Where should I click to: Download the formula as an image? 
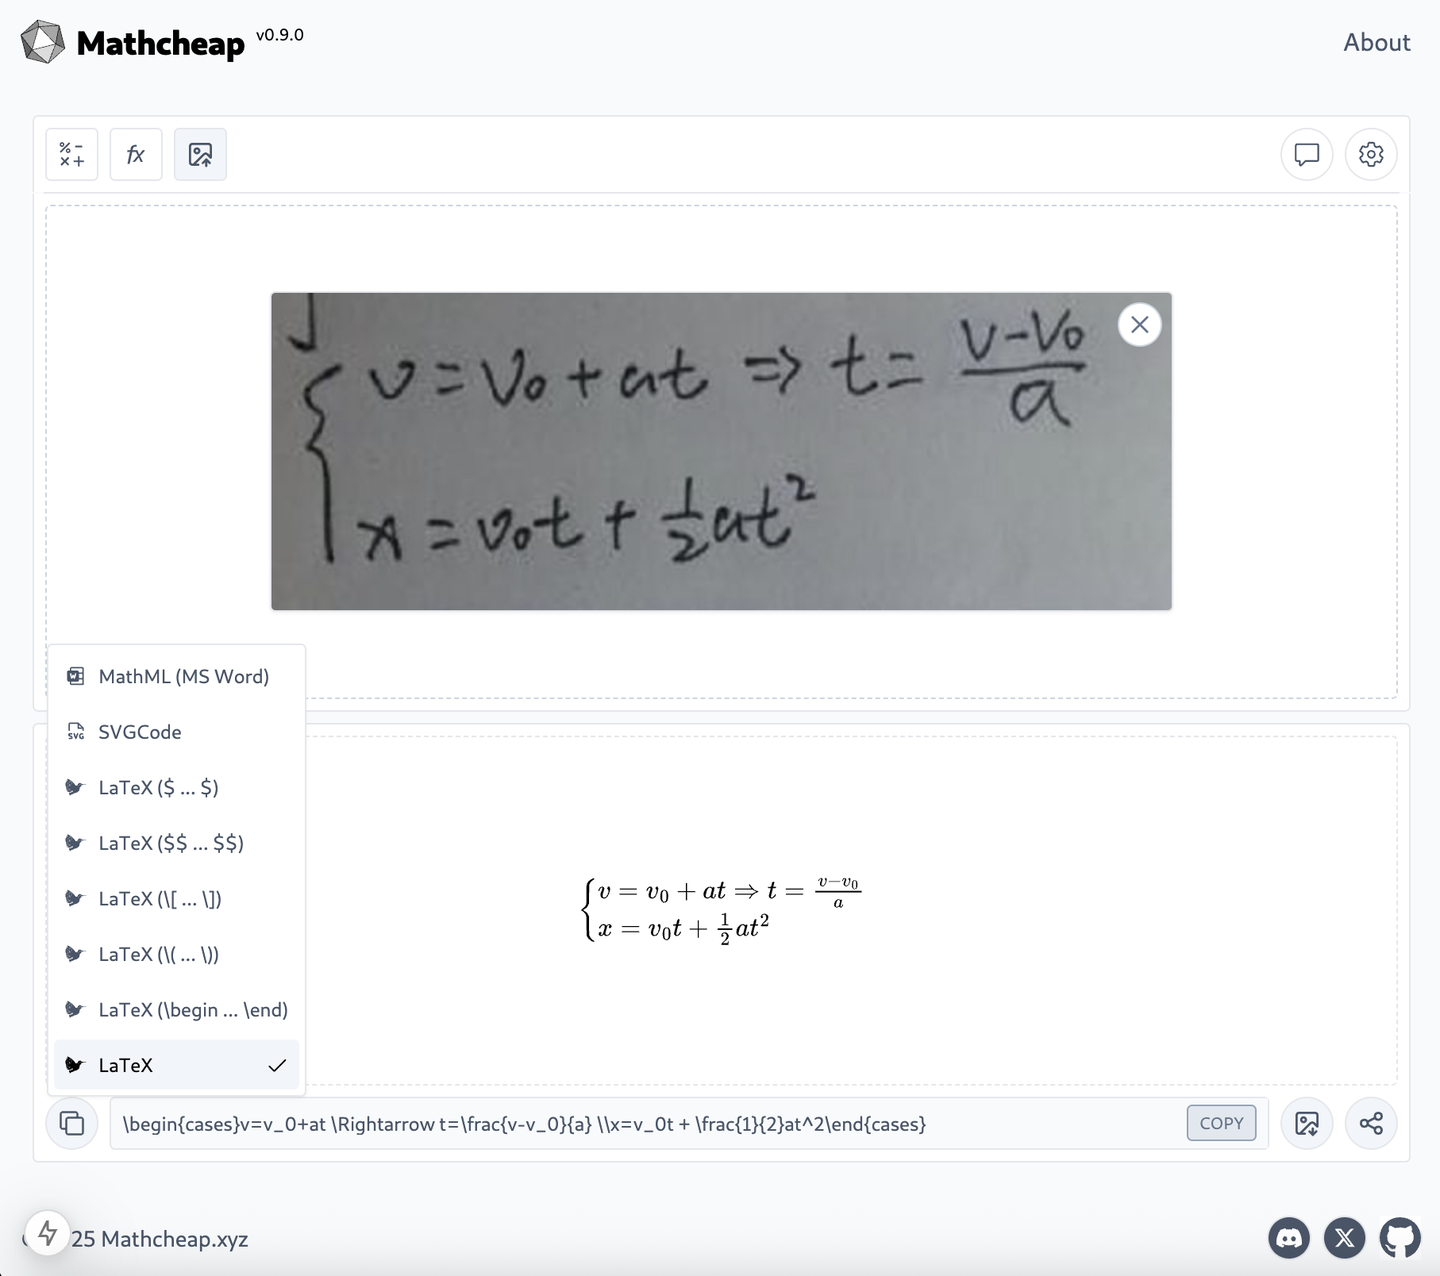click(x=1306, y=1123)
